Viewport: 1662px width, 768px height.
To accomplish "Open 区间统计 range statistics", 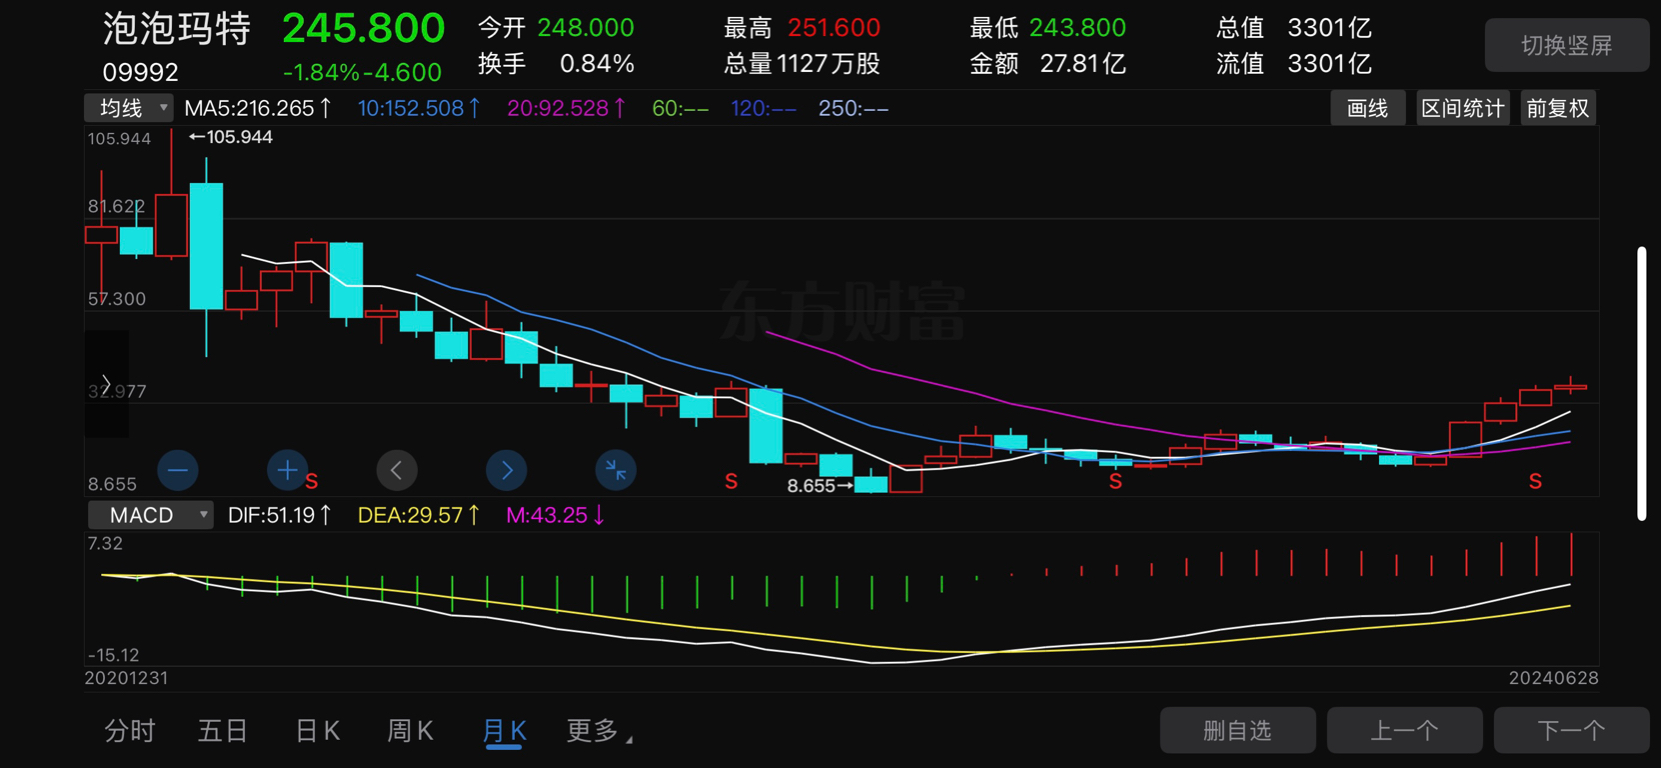I will pos(1463,108).
